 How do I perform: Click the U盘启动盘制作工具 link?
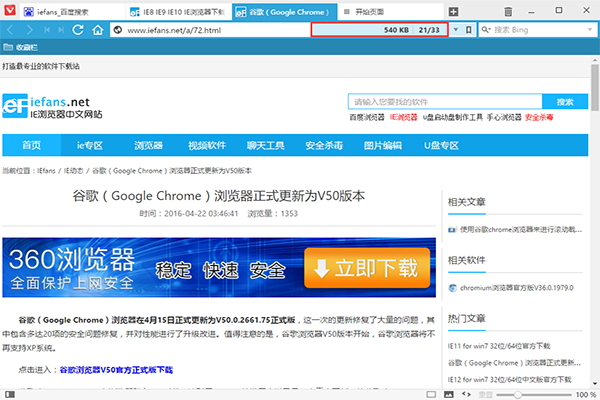pos(452,117)
